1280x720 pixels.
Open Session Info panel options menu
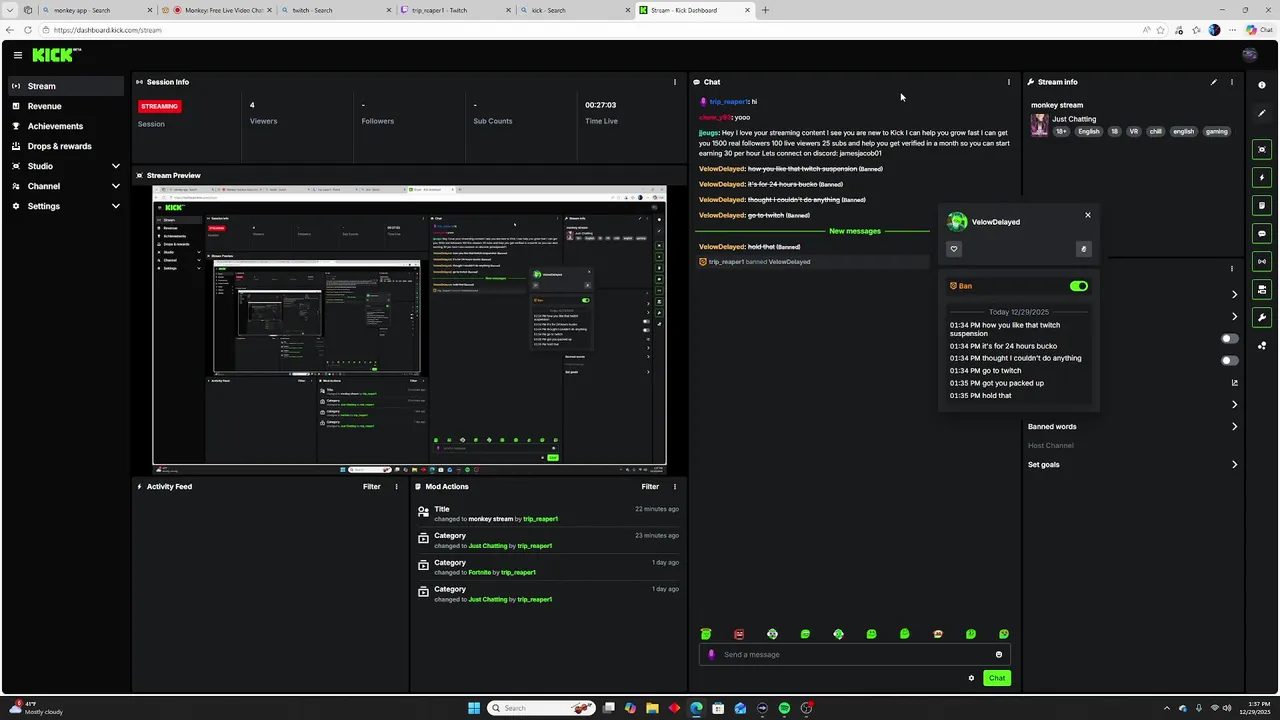click(x=675, y=82)
